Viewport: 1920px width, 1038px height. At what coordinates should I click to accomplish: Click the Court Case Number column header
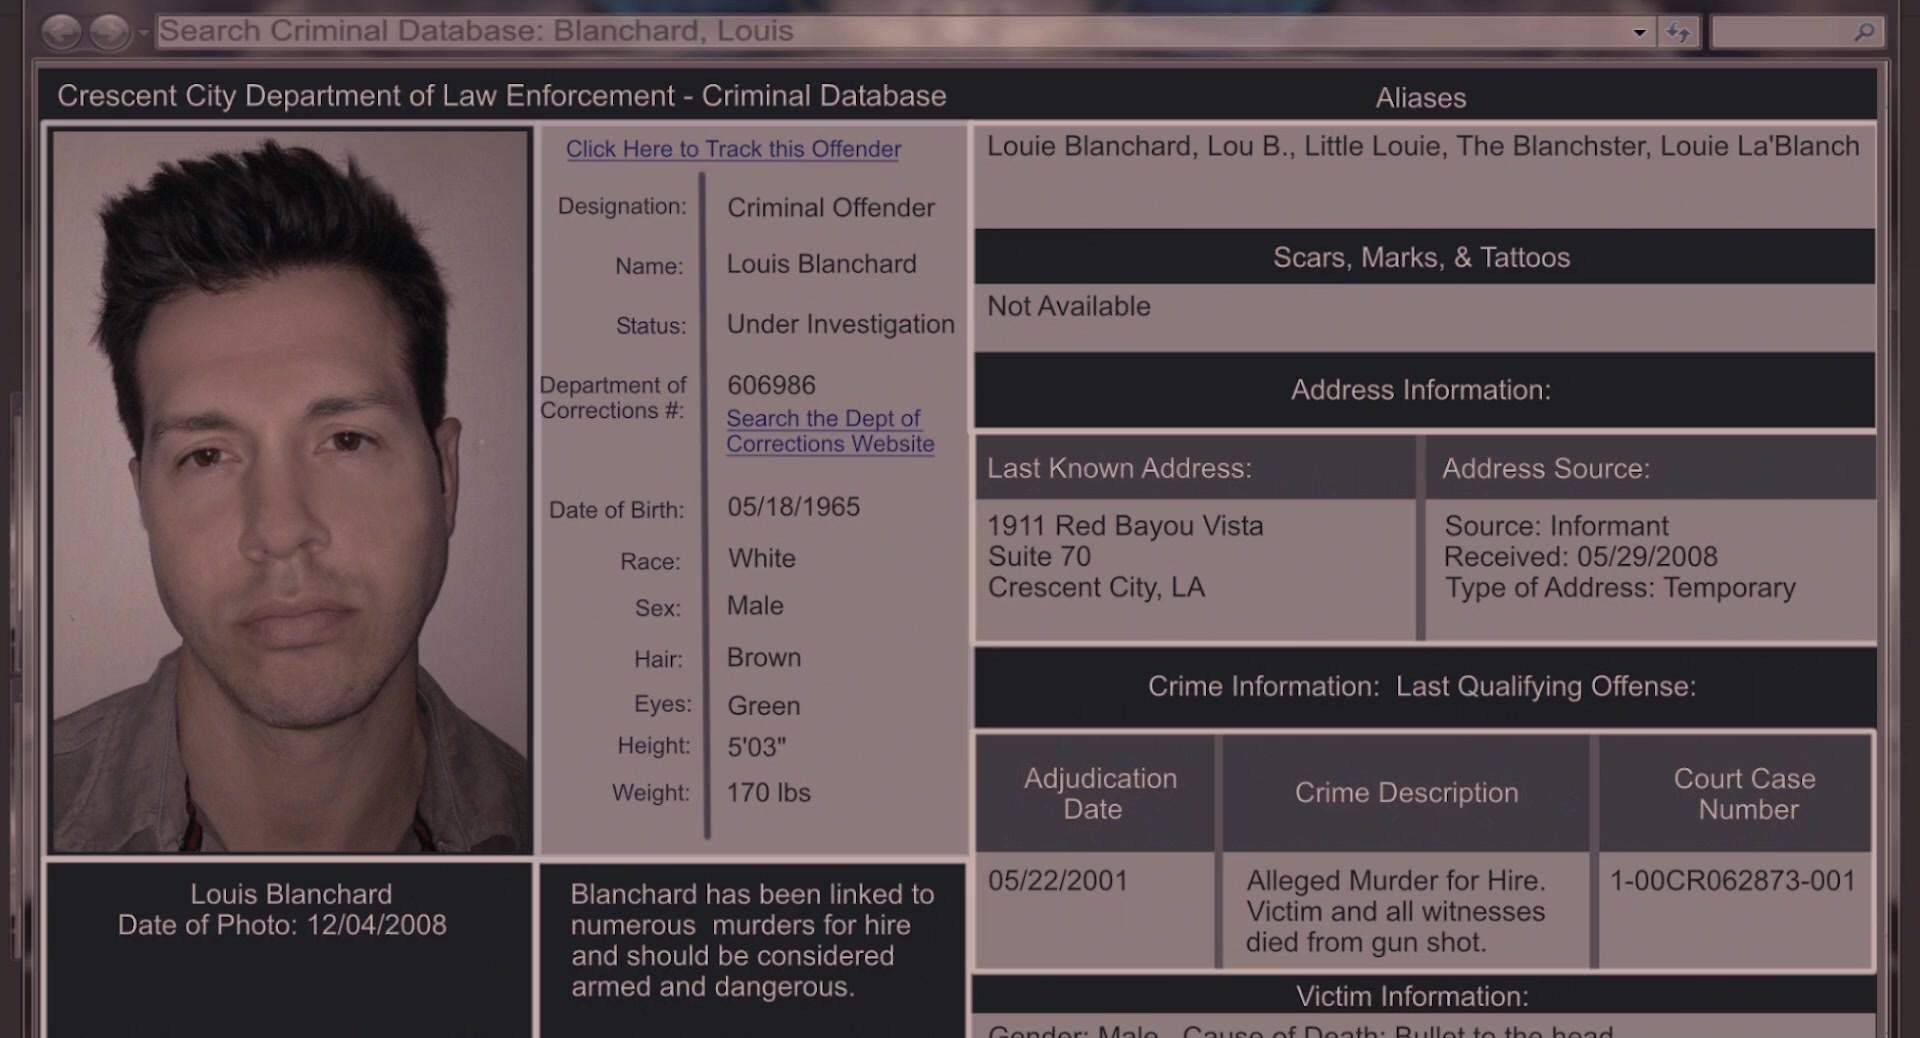(x=1735, y=793)
